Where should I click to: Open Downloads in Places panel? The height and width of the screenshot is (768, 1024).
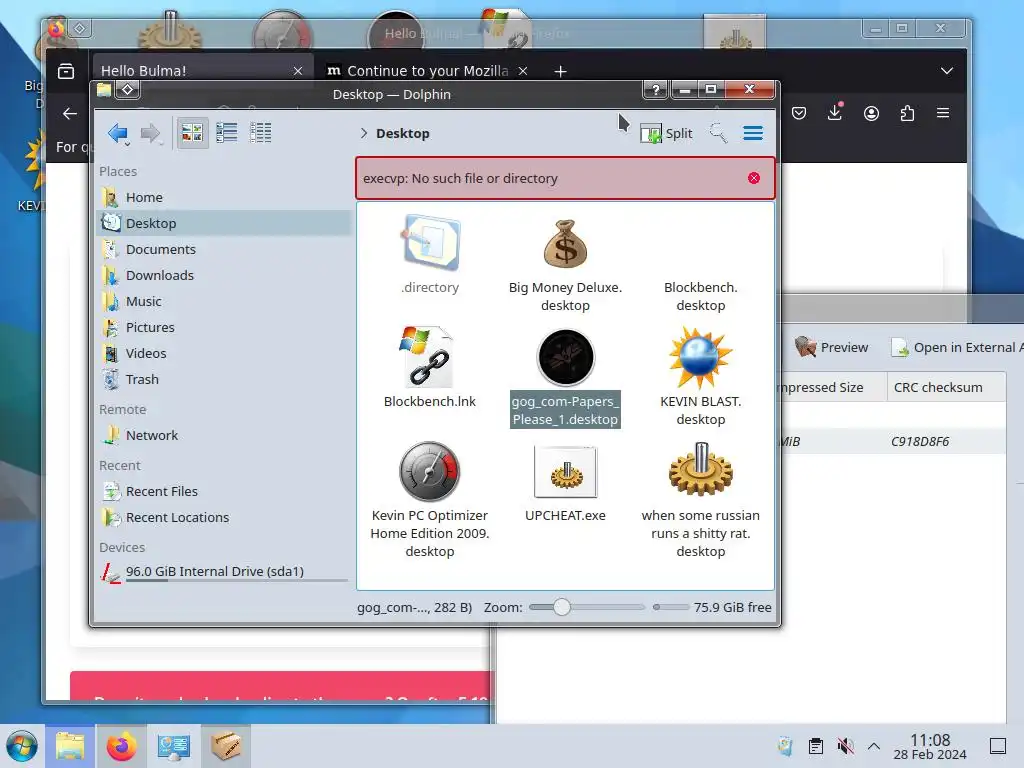pyautogui.click(x=224, y=276)
